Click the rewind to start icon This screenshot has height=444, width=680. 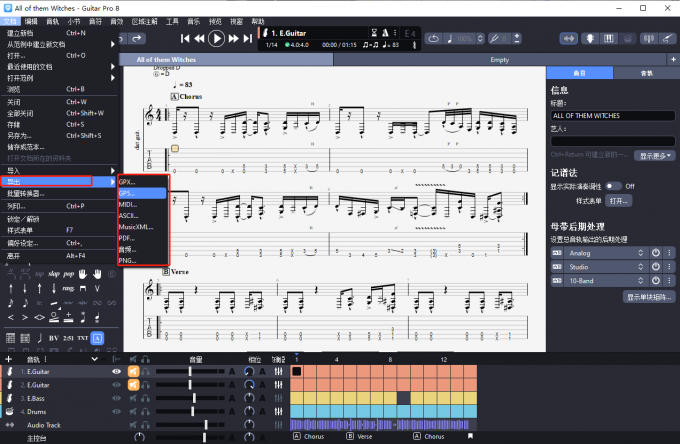click(185, 39)
